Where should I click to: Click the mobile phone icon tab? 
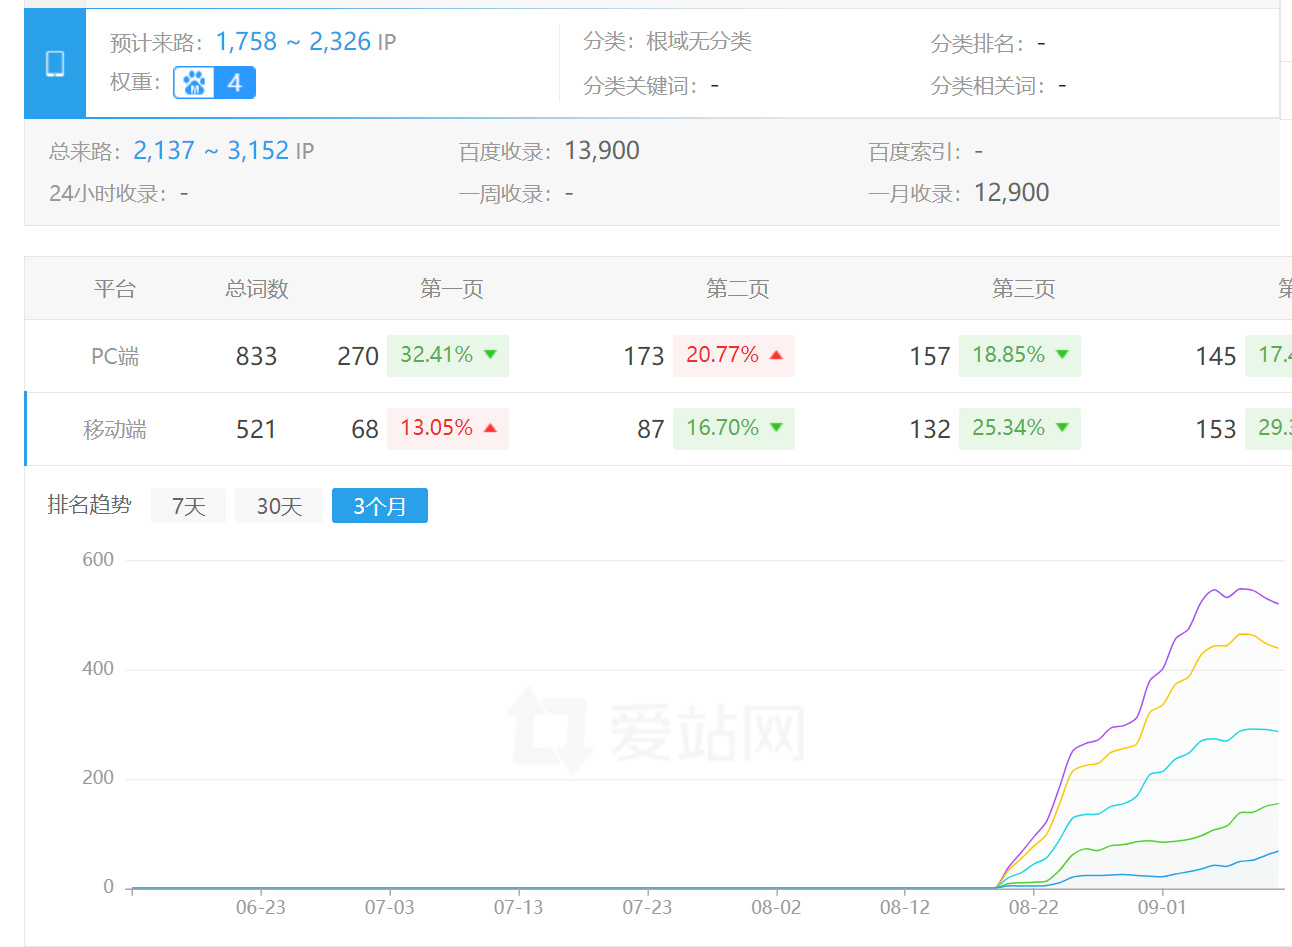pyautogui.click(x=55, y=64)
